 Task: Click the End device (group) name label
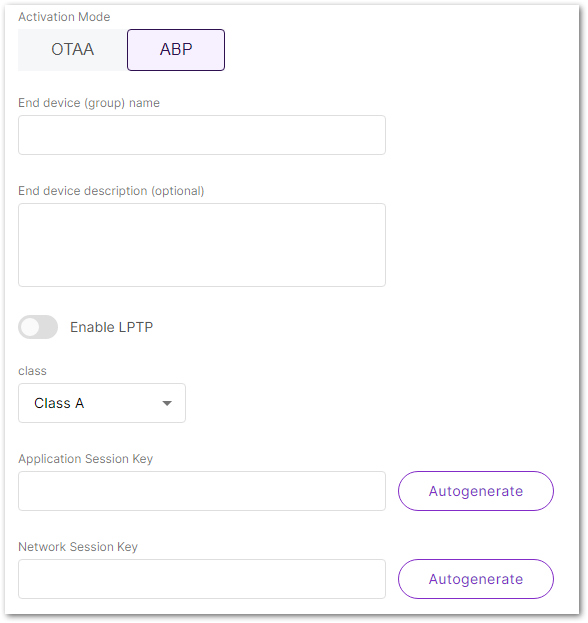pos(89,103)
